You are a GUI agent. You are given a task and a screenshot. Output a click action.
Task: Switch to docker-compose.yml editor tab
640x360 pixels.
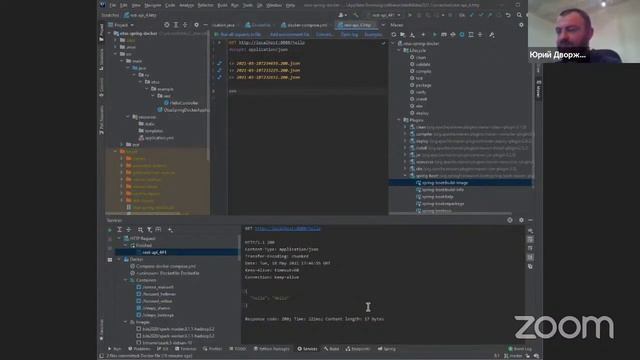pos(304,25)
